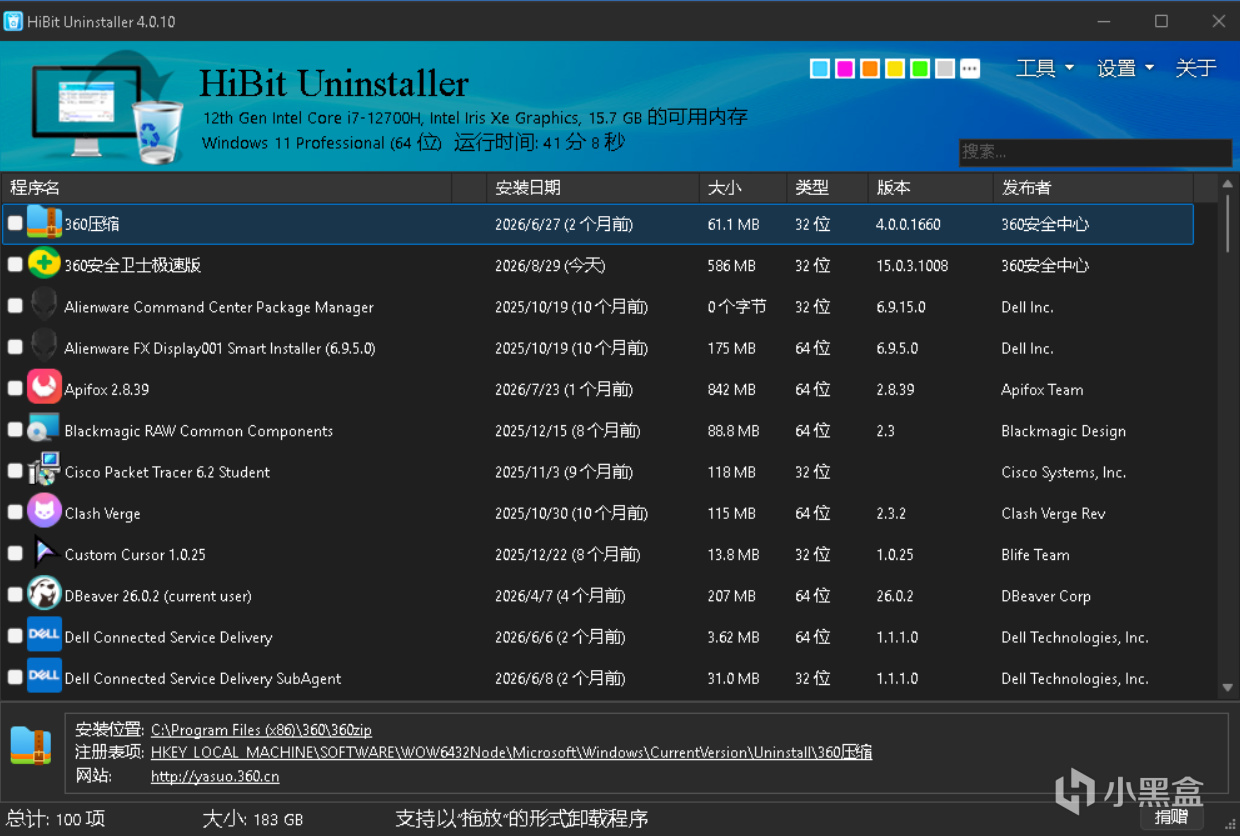
Task: Click the 360安全卫士极速版 green plus icon
Action: (x=44, y=265)
